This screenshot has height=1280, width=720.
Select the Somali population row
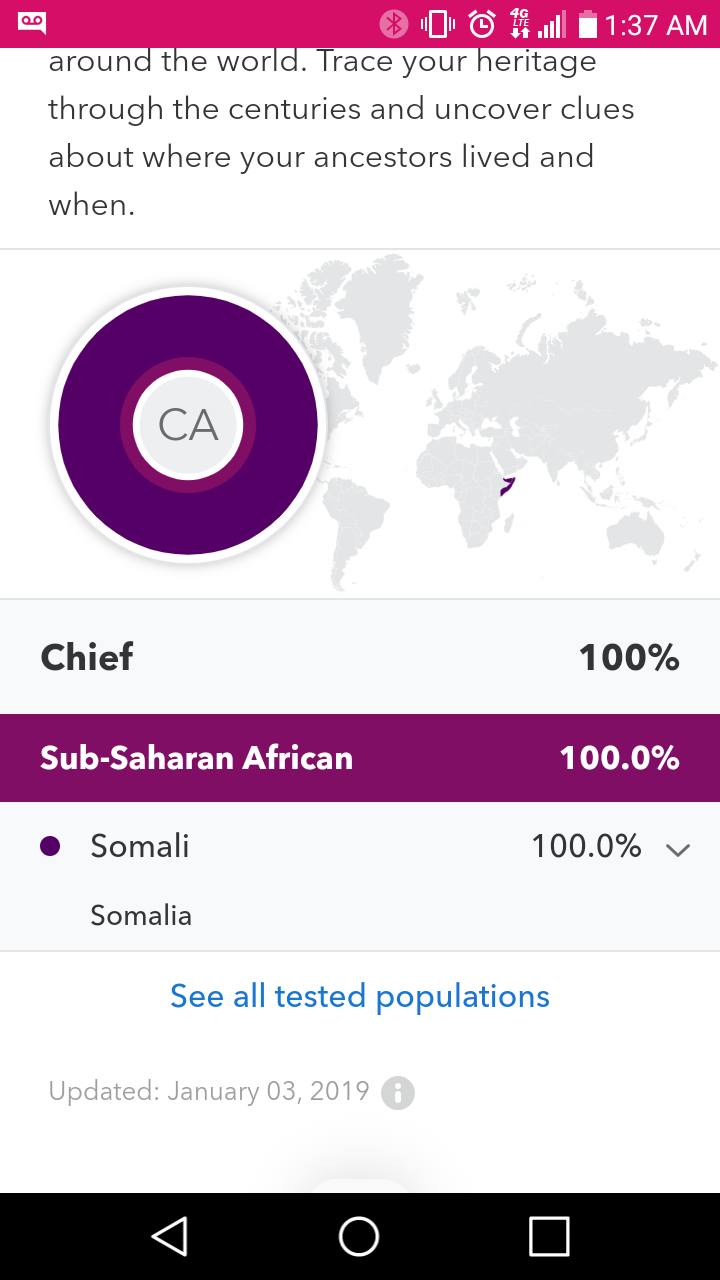(300, 847)
